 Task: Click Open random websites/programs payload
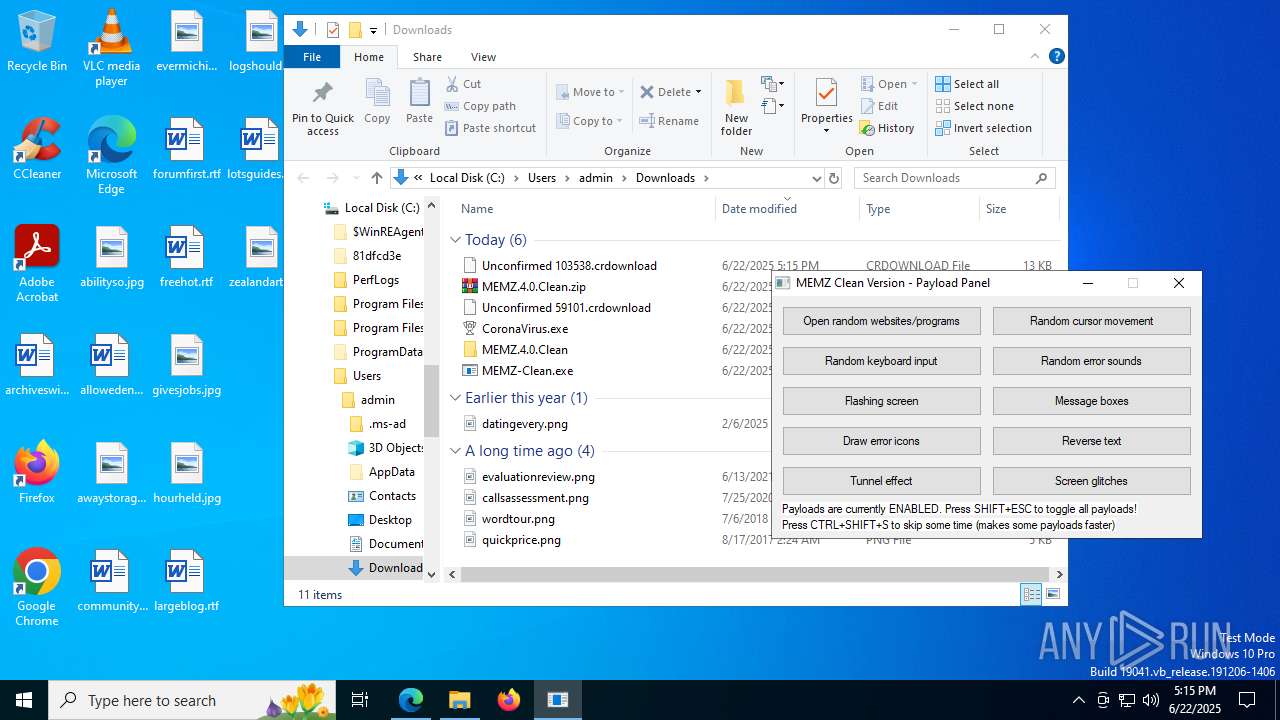(881, 321)
